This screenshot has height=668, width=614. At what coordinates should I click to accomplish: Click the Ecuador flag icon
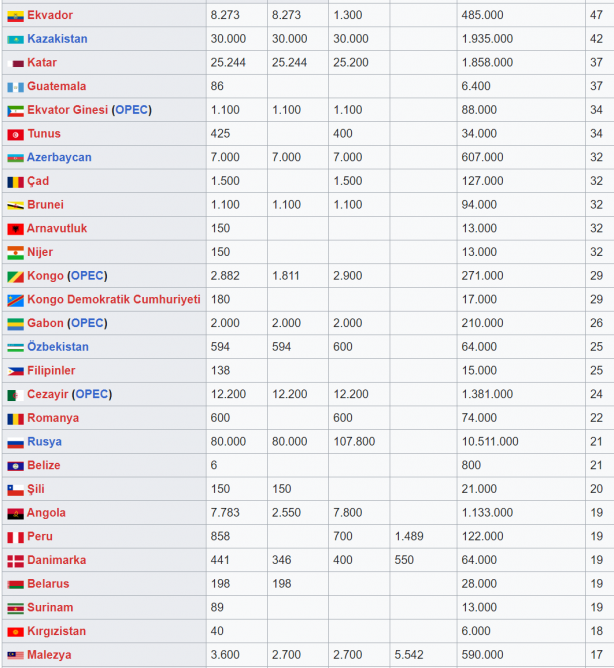pos(15,16)
